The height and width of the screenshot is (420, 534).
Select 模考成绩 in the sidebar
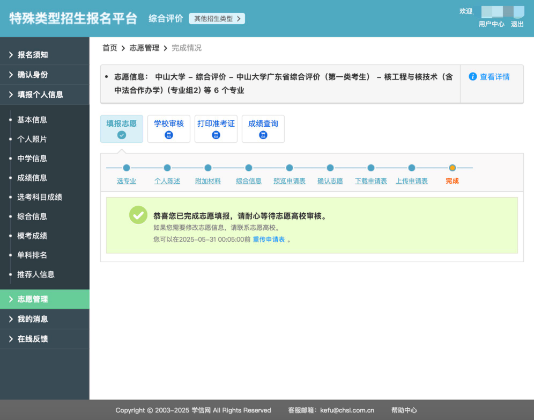(x=32, y=235)
